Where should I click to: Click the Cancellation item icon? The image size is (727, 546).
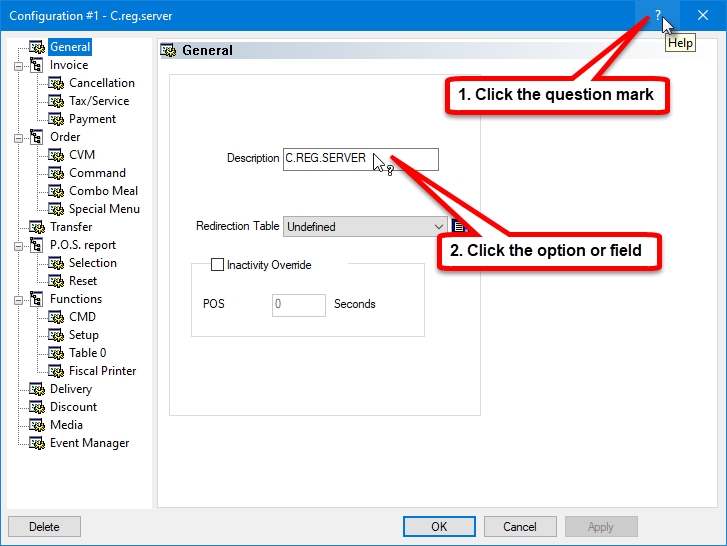click(56, 83)
